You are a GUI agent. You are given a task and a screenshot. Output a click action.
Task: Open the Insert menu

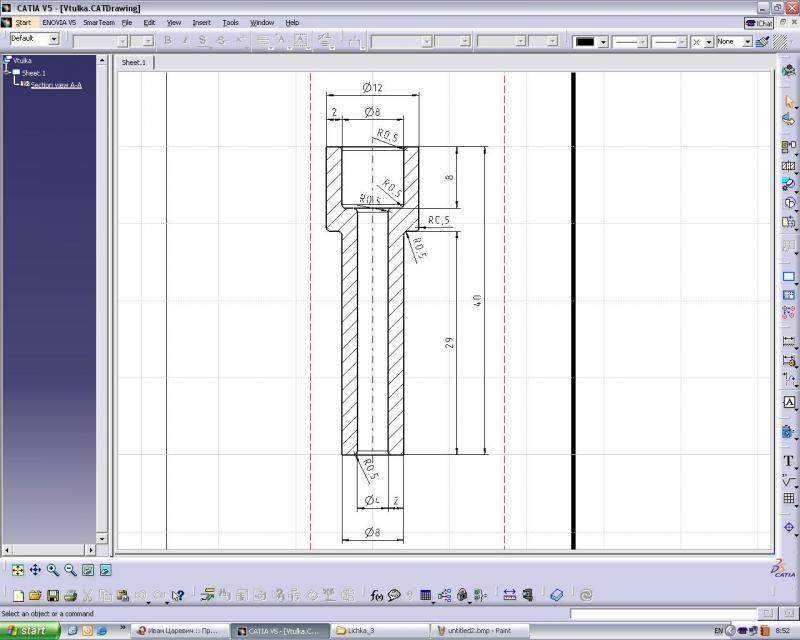coord(201,22)
